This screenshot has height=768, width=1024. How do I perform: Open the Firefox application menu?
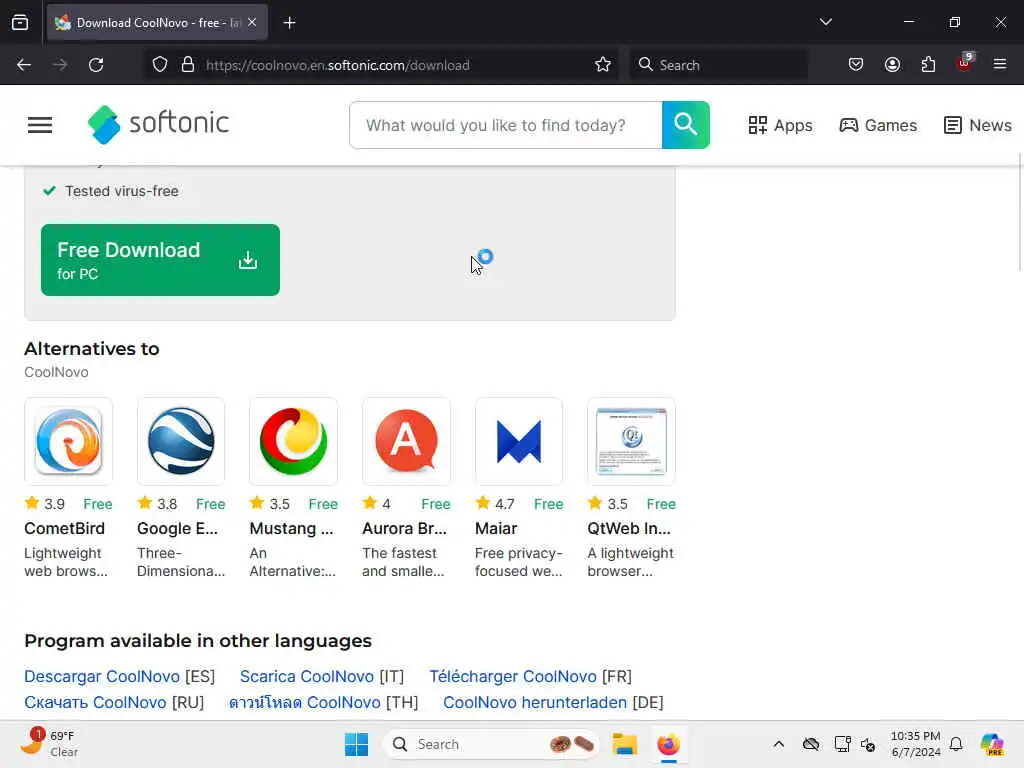(x=1000, y=64)
